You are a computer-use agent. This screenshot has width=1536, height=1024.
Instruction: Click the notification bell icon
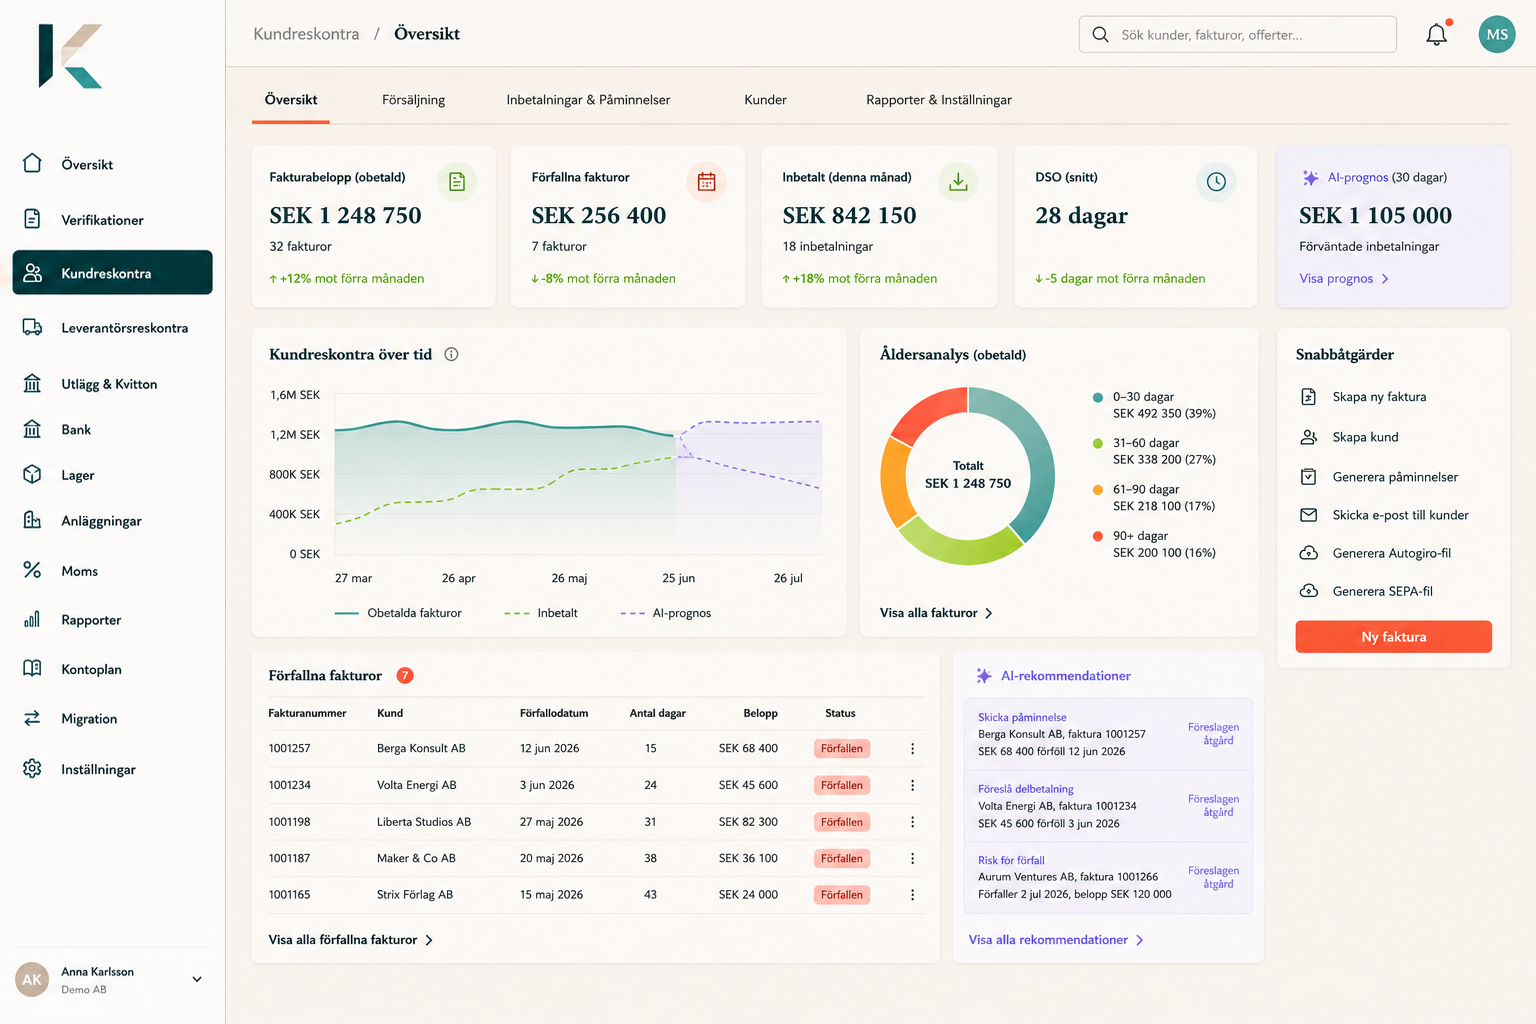click(x=1436, y=34)
